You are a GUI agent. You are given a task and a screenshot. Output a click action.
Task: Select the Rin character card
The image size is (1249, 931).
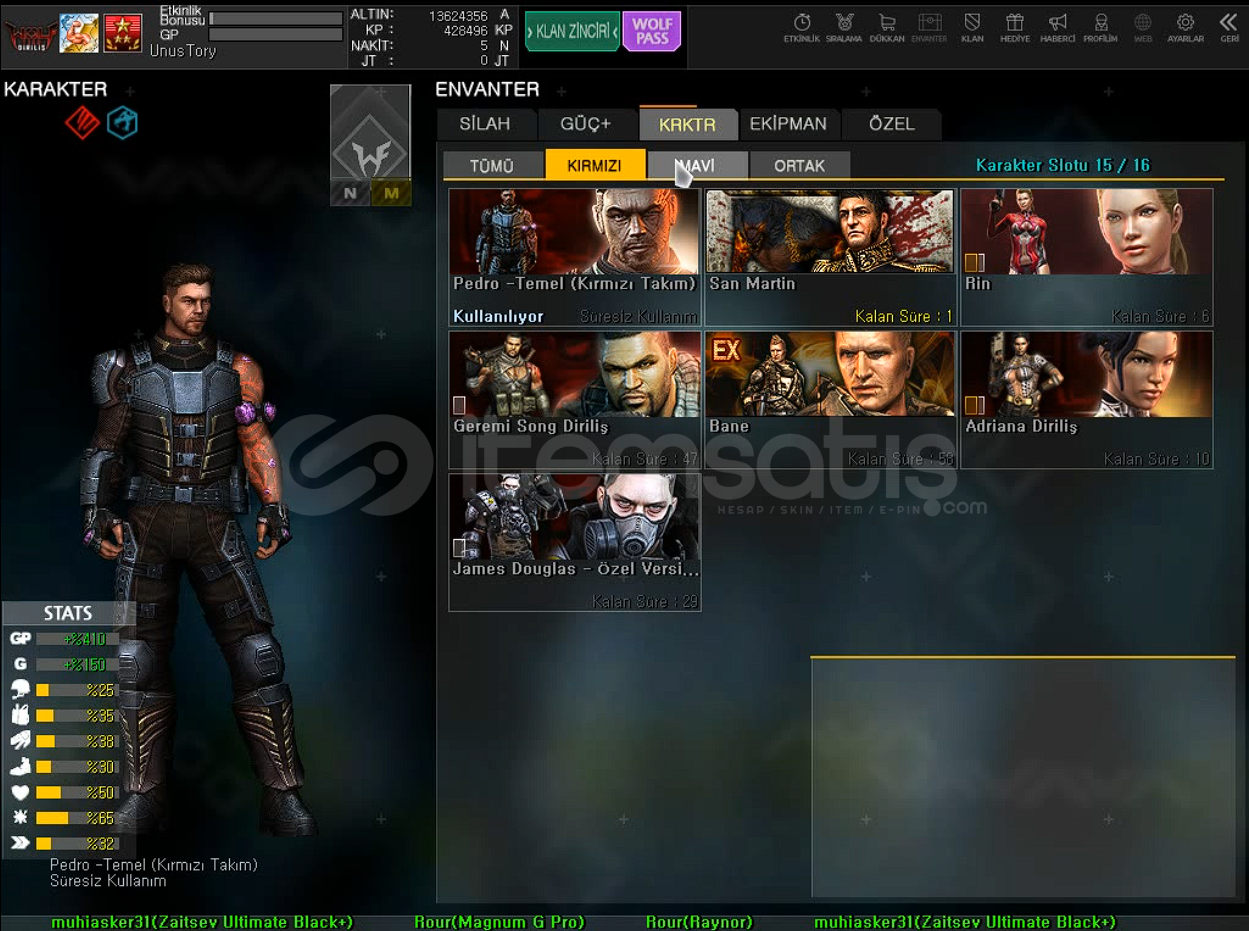[1087, 257]
